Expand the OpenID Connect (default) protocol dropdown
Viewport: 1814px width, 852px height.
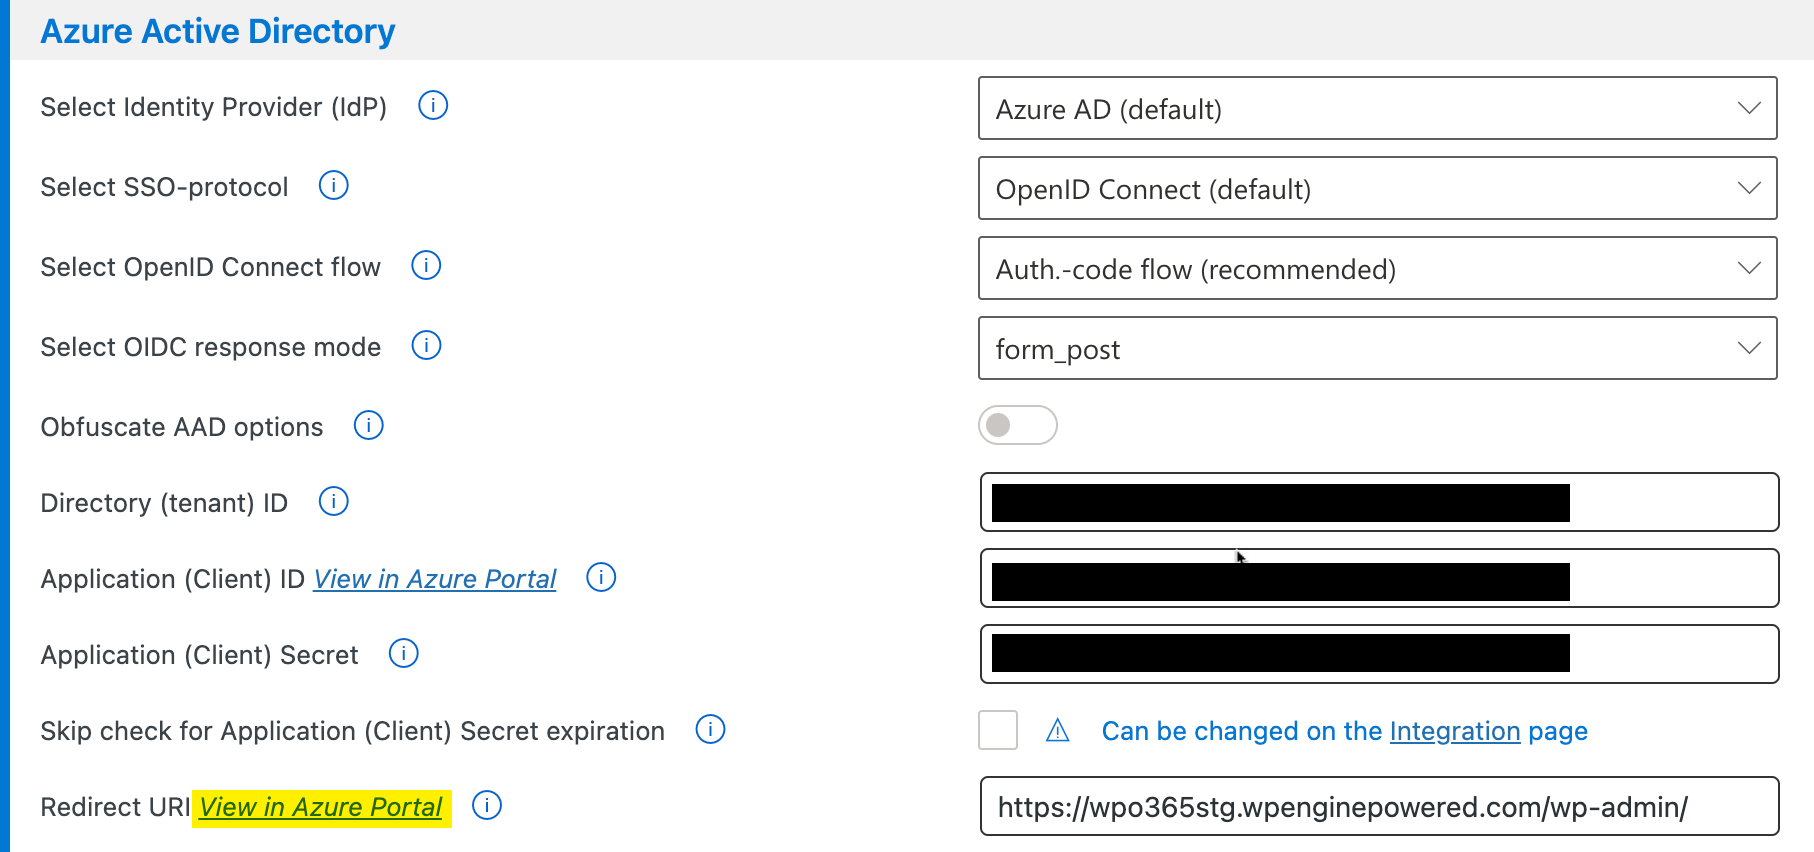(x=1378, y=188)
